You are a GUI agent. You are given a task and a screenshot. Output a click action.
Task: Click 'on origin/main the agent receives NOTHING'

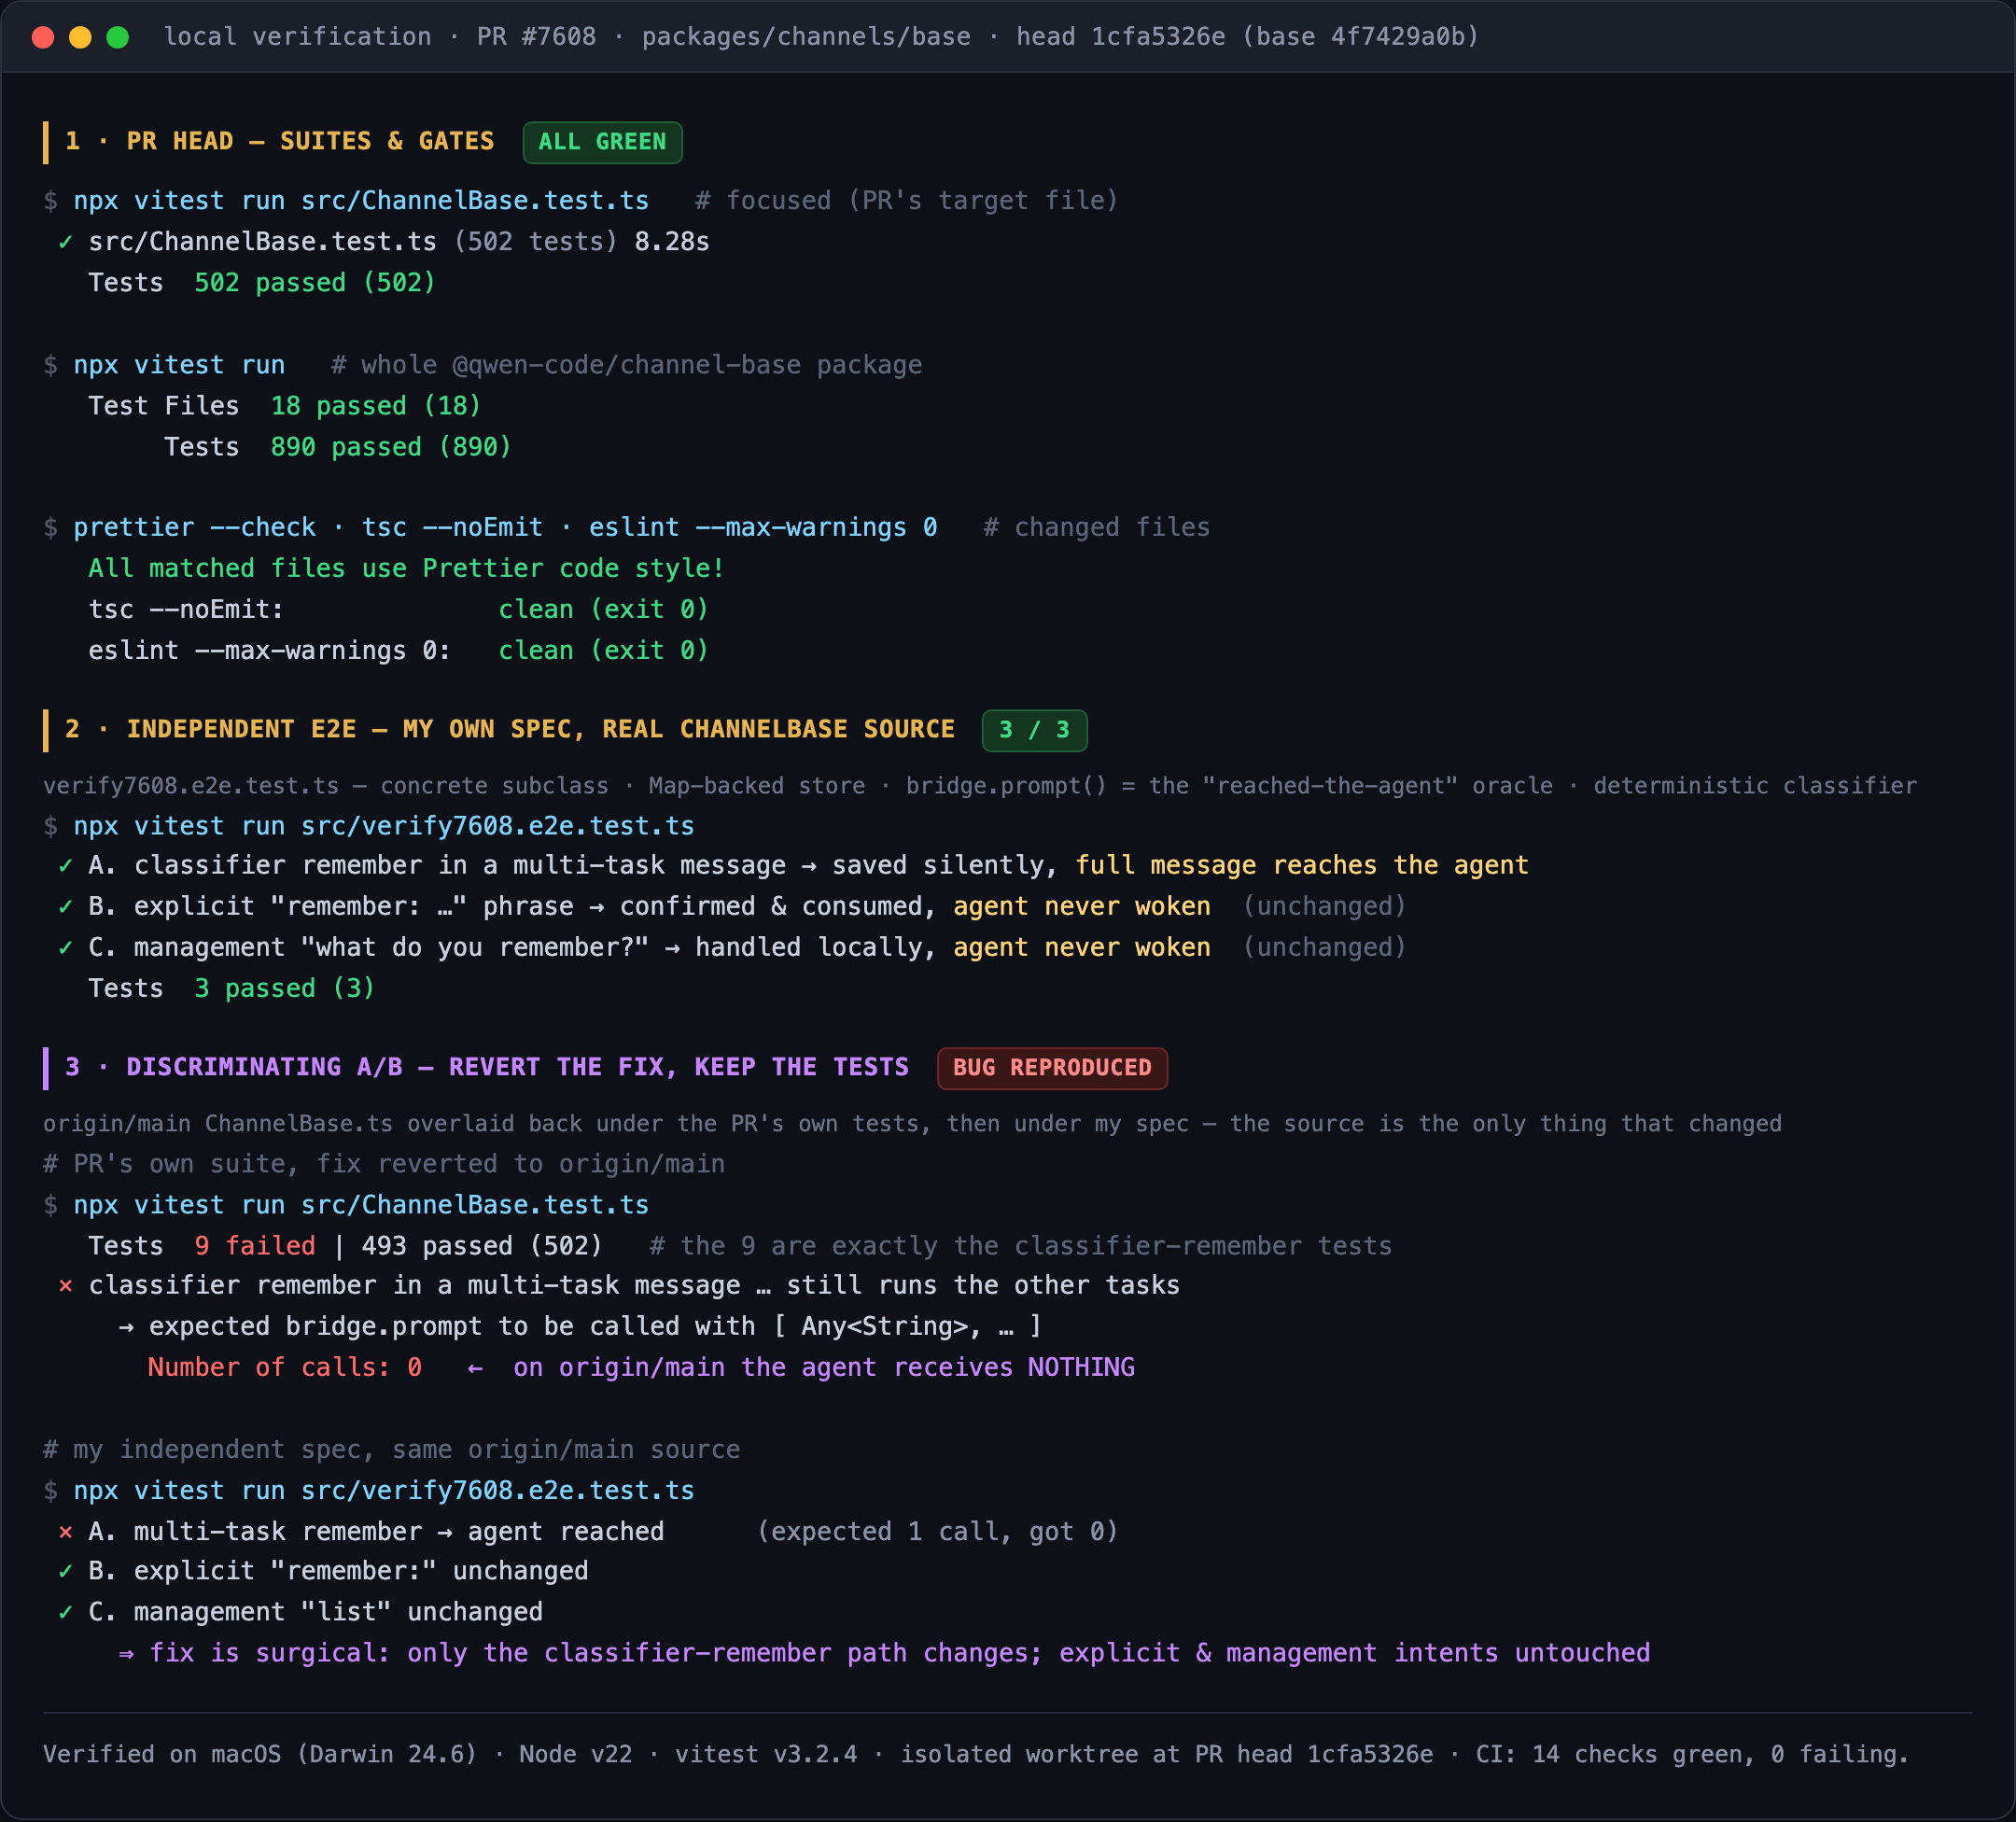pos(824,1368)
